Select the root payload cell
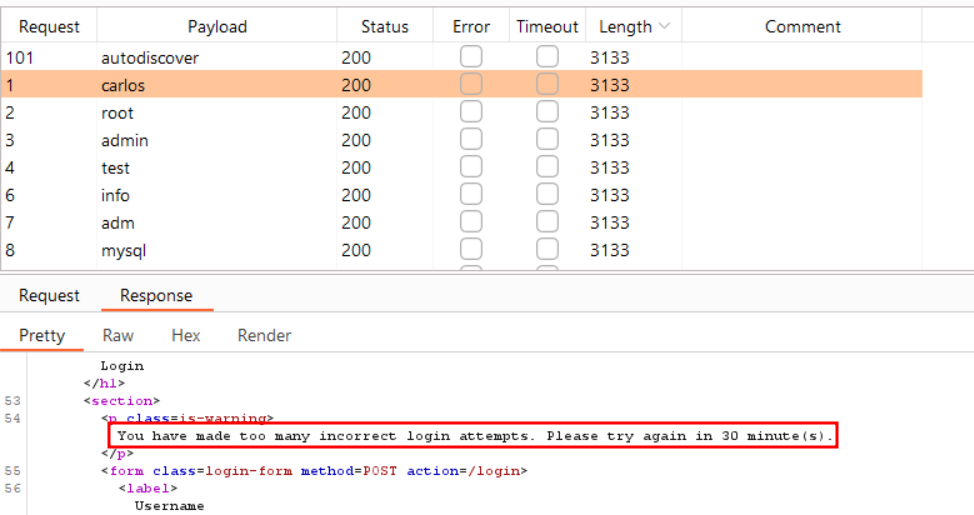The height and width of the screenshot is (515, 974). click(x=217, y=112)
